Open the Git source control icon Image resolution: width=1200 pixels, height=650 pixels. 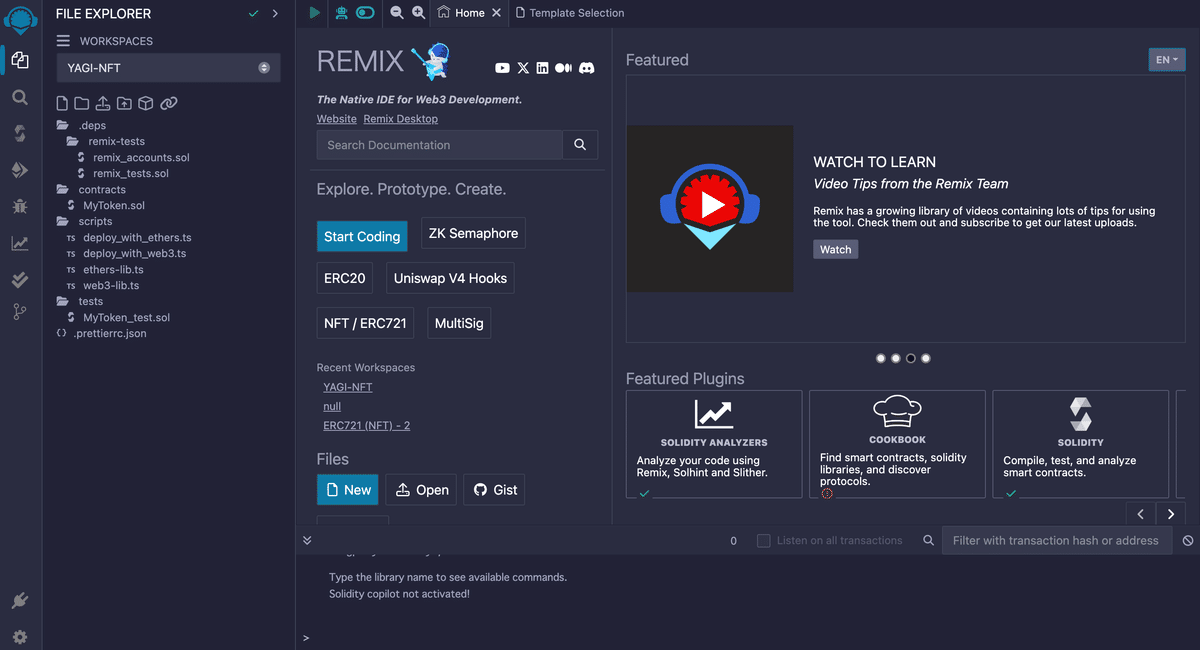[20, 312]
